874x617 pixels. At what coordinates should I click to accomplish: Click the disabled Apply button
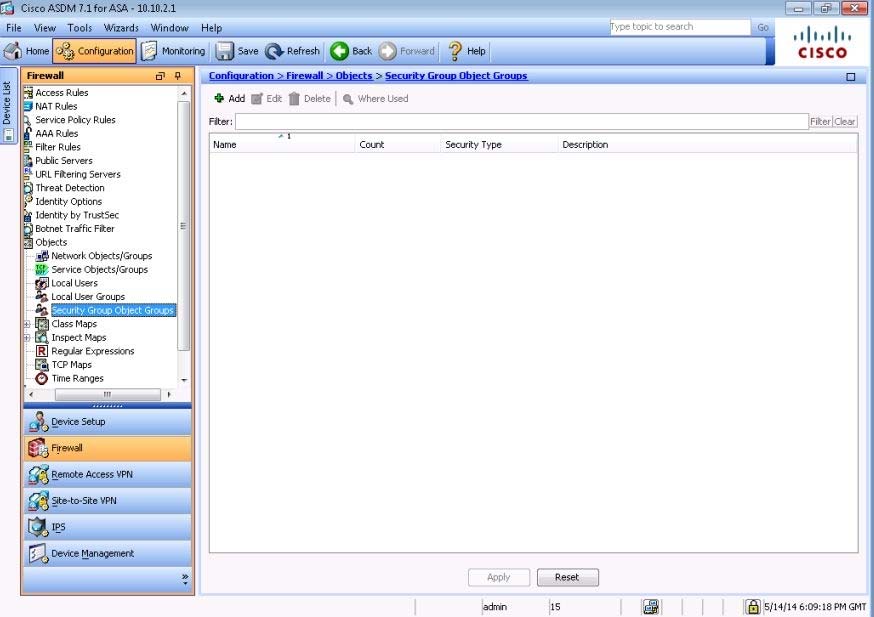(x=498, y=577)
